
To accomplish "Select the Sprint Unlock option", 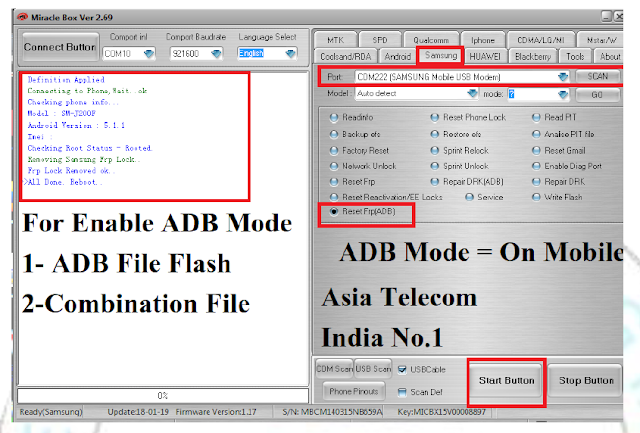I will point(435,166).
